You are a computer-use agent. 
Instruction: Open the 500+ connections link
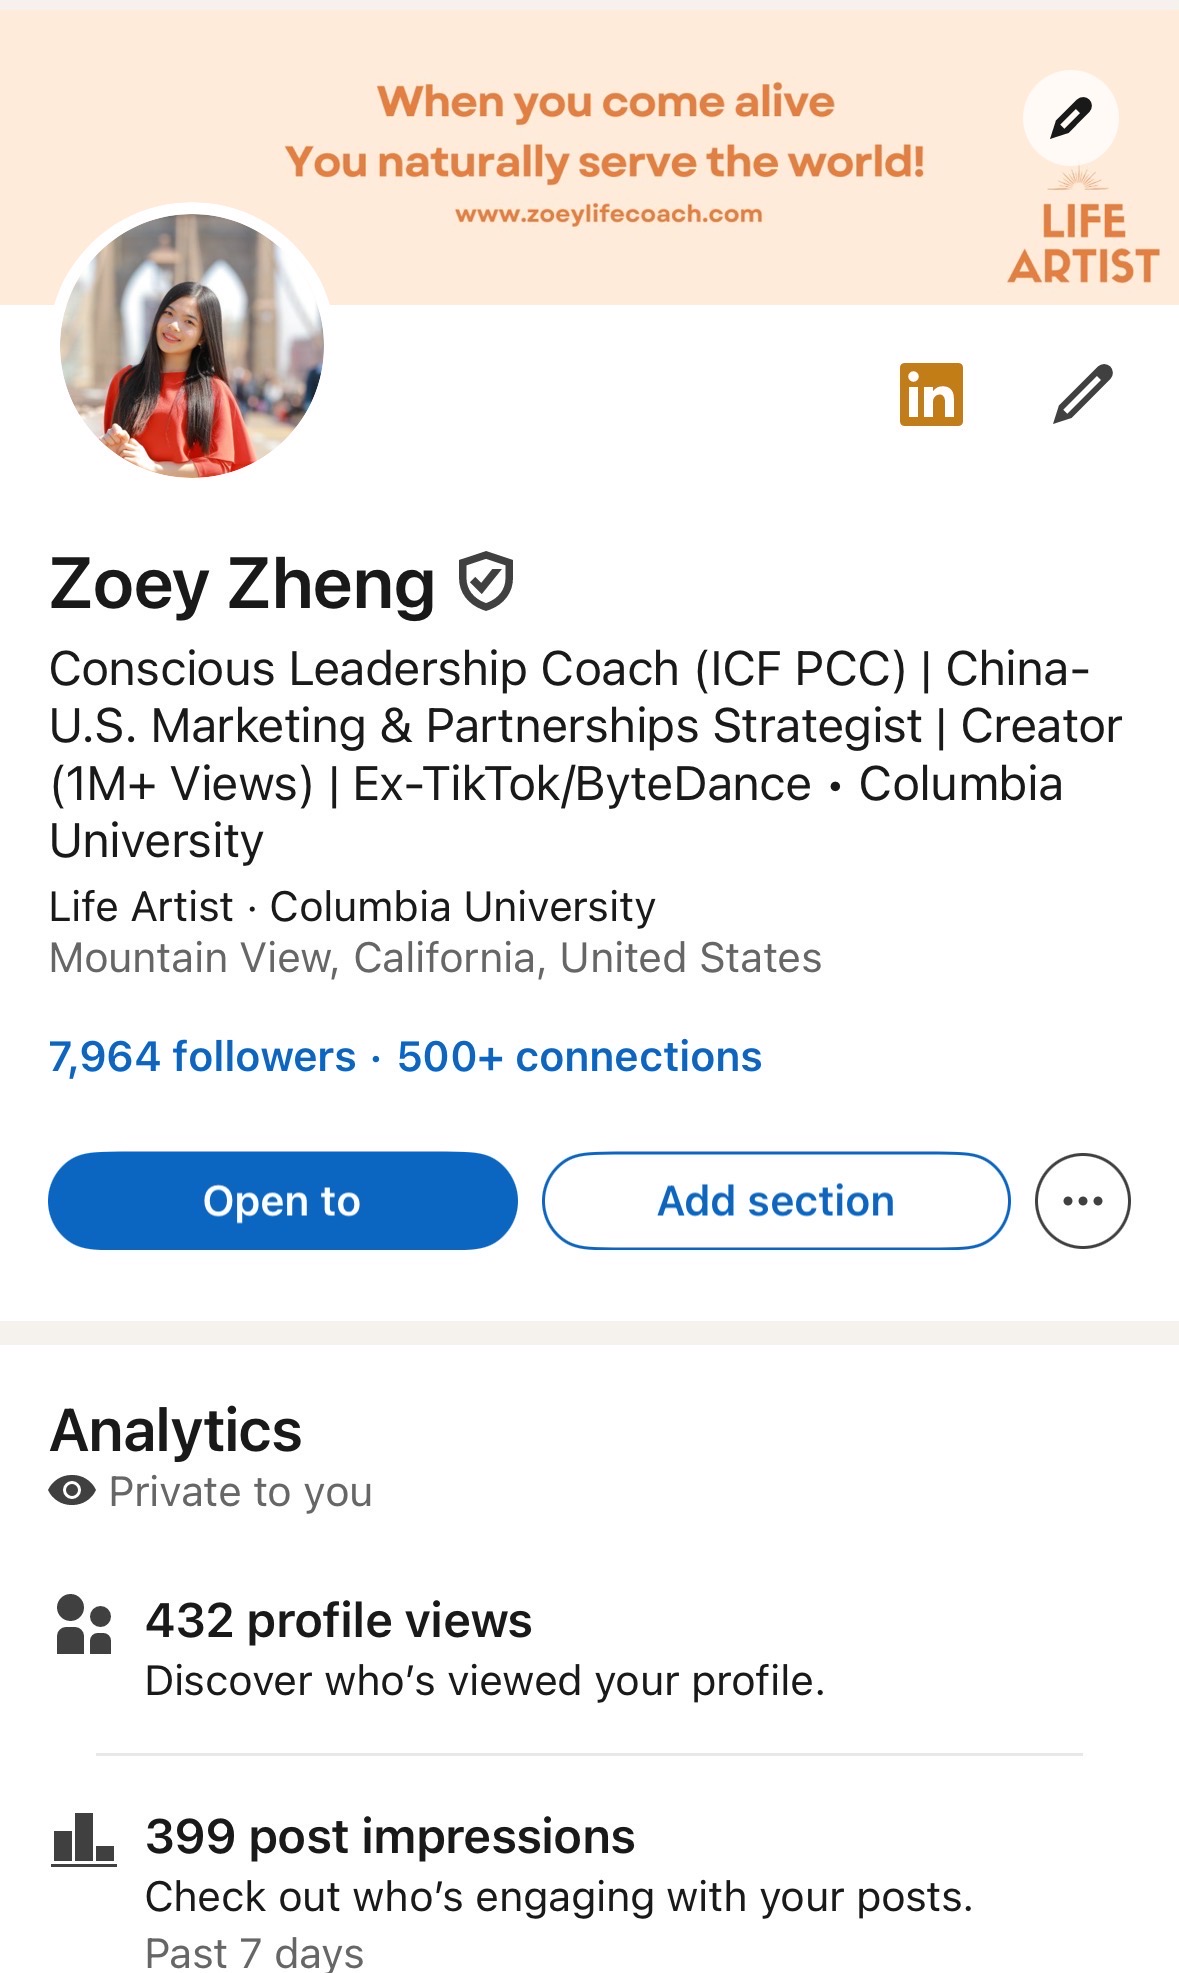click(x=580, y=1057)
